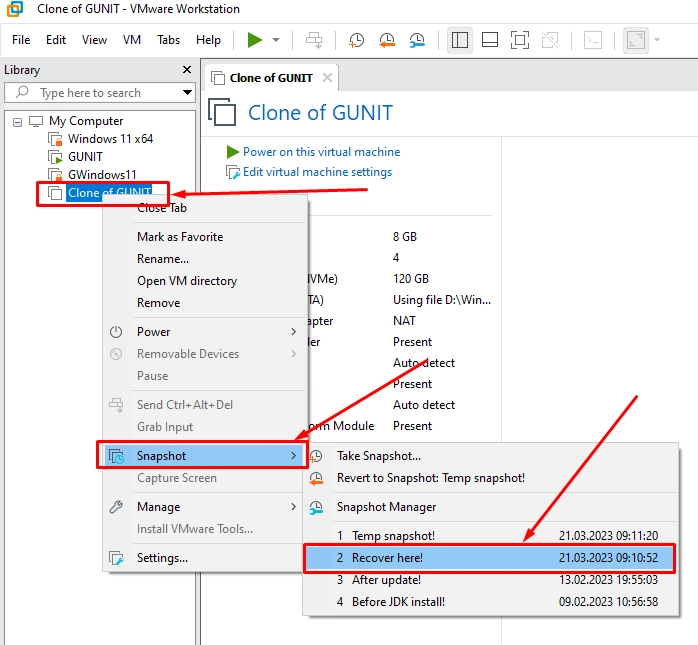Click the Snapshot Manager submenu icon
The width and height of the screenshot is (698, 645).
point(316,507)
